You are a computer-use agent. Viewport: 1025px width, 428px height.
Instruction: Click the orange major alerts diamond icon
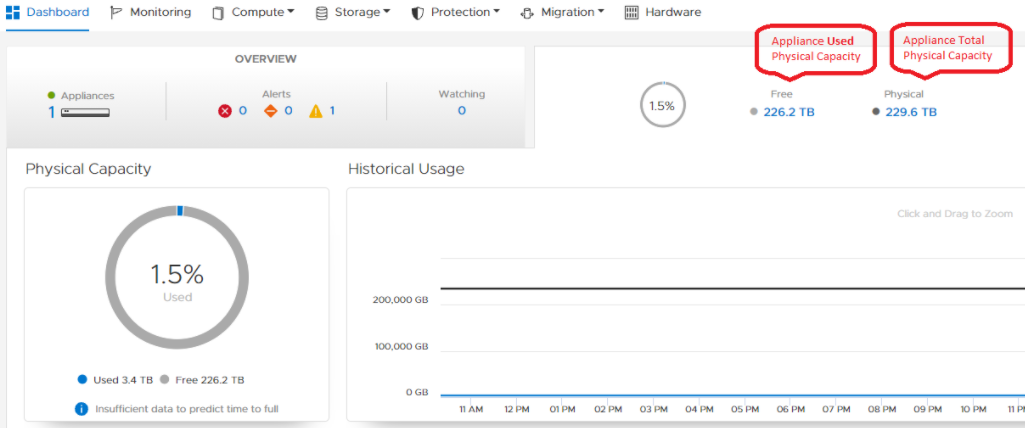[x=270, y=111]
